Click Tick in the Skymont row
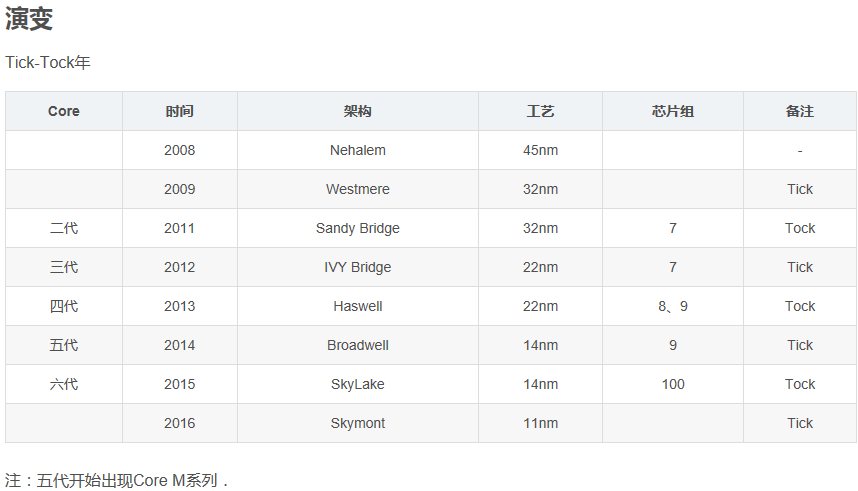858x491 pixels. [799, 423]
